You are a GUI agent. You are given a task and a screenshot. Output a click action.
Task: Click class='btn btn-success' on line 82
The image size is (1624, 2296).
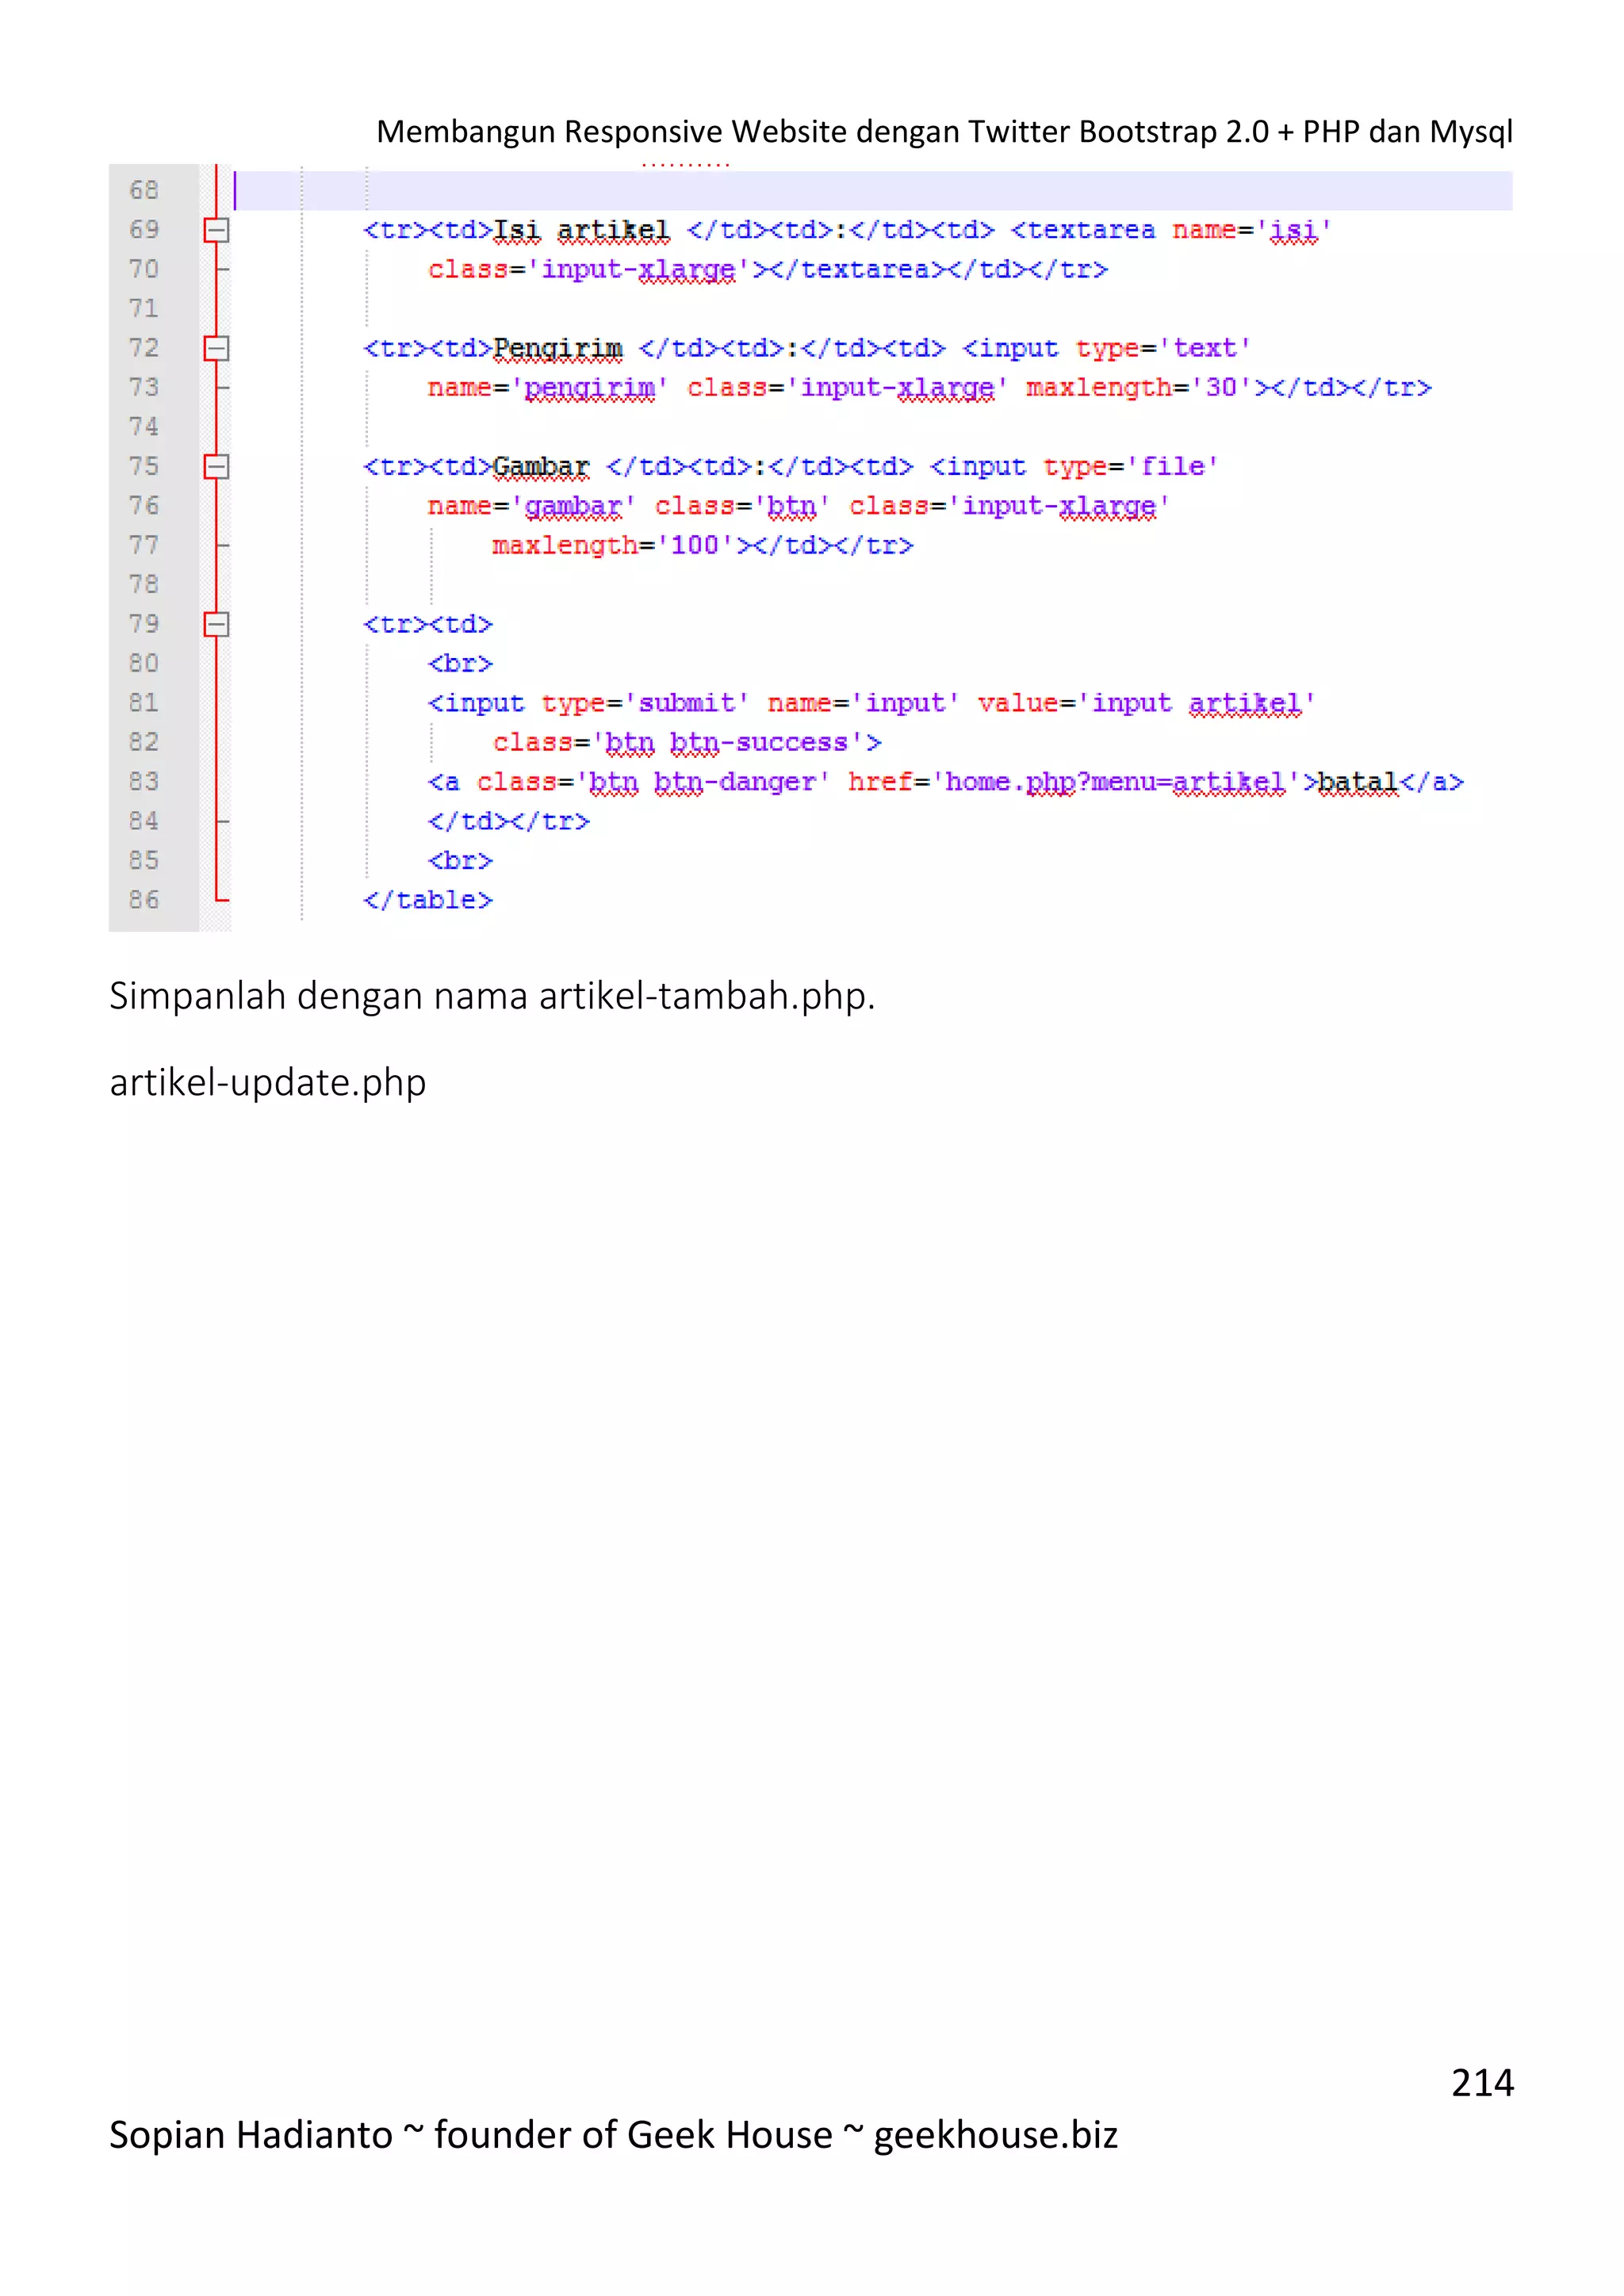pos(678,743)
